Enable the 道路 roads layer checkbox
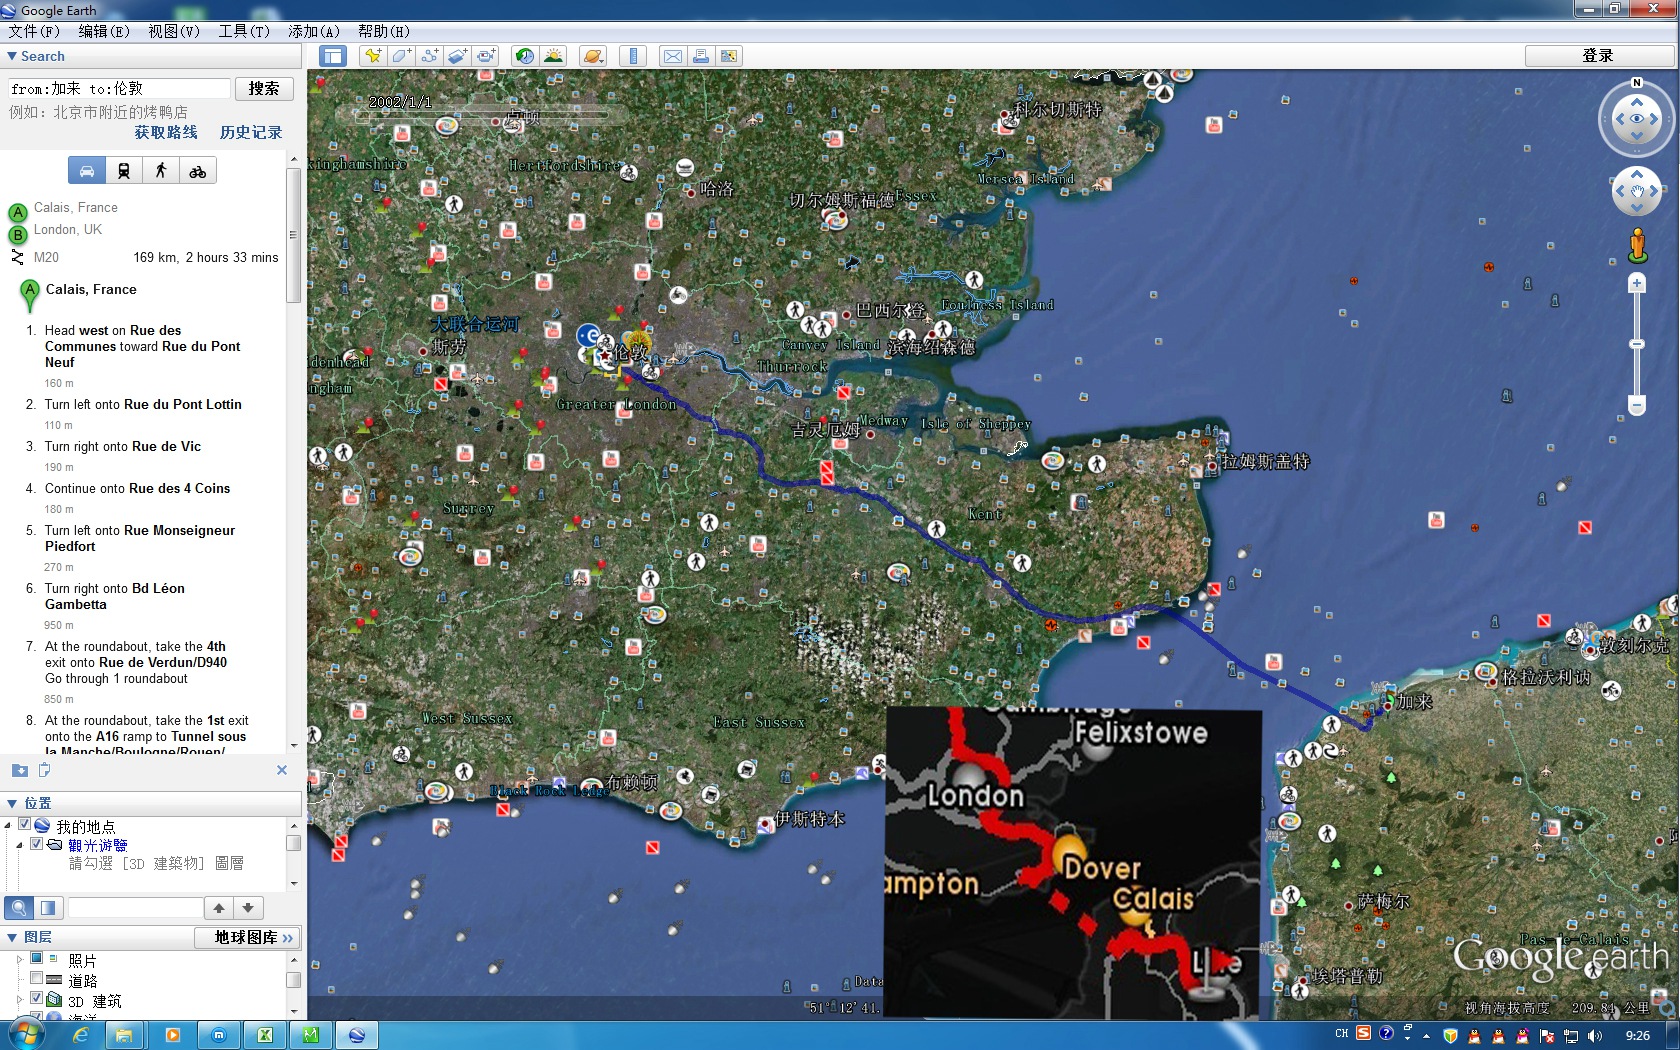The height and width of the screenshot is (1050, 1680). click(x=37, y=979)
